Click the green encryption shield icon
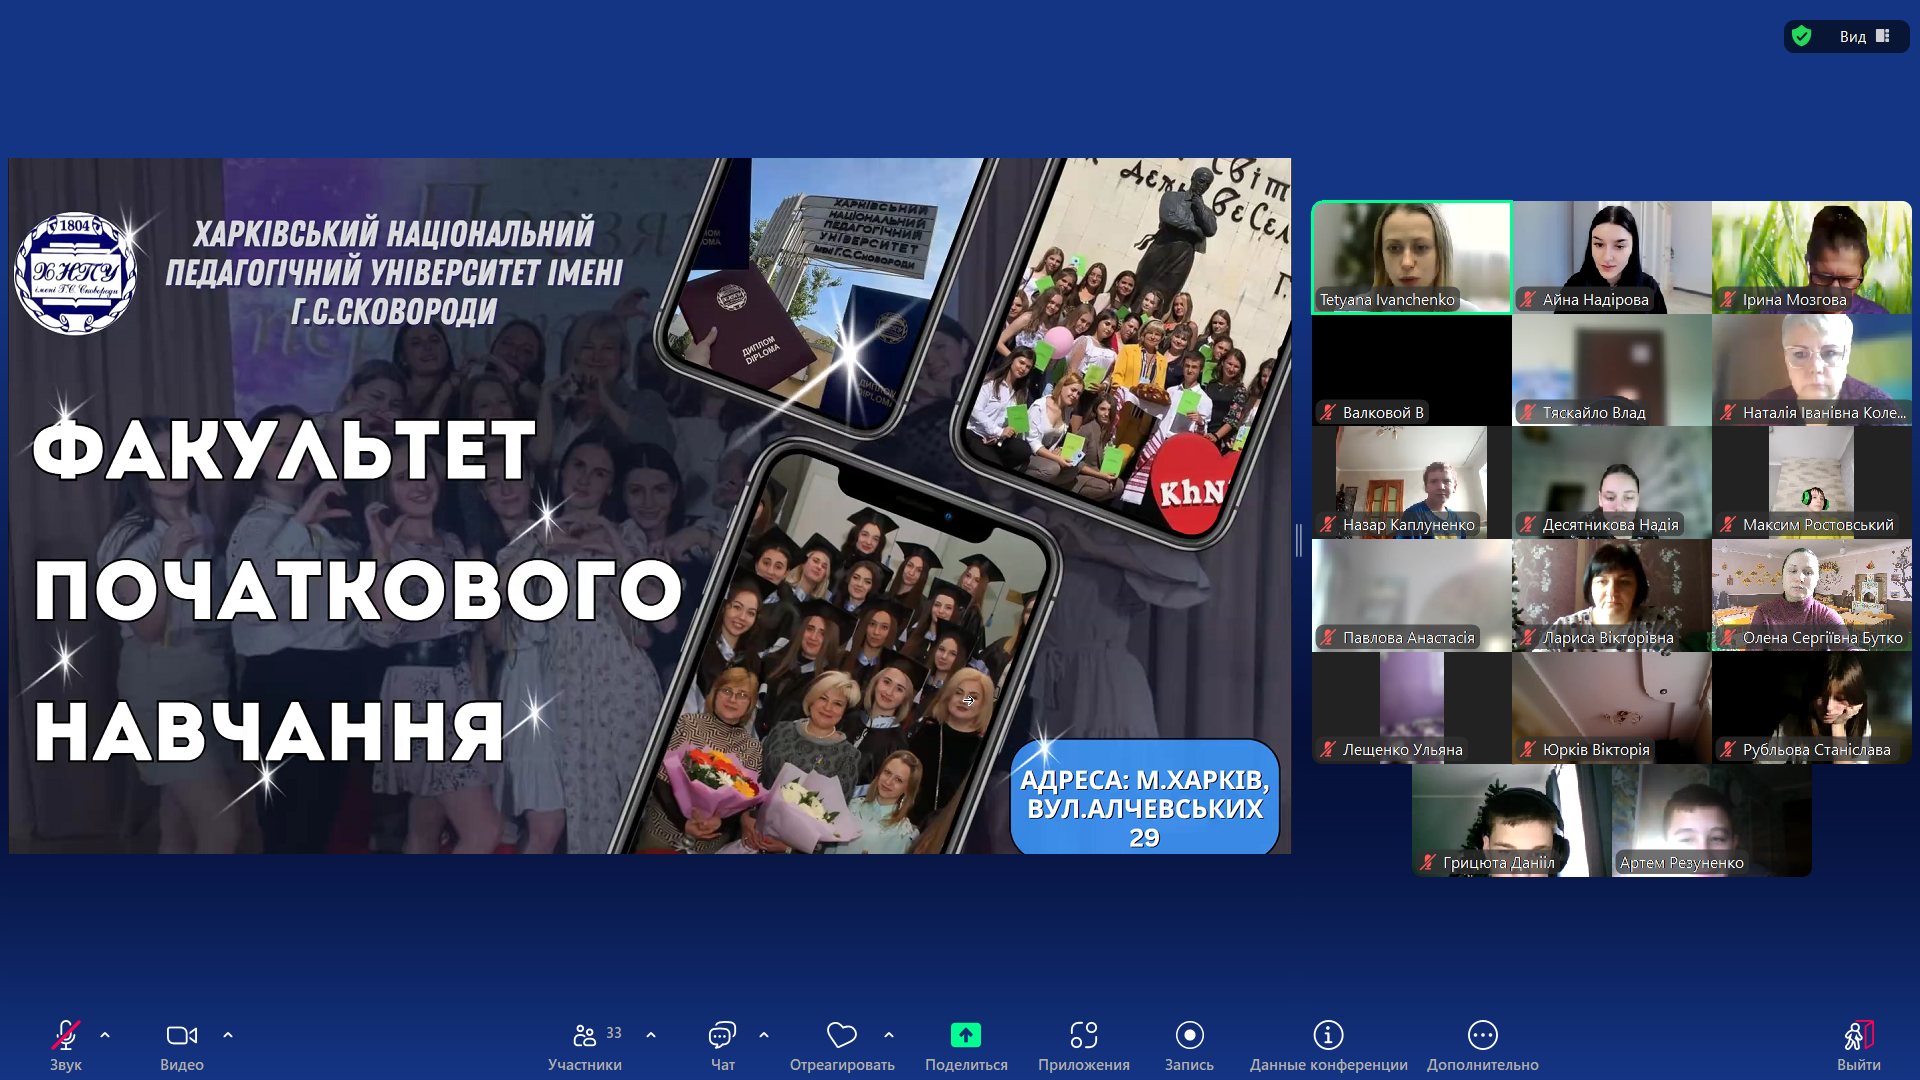 [1802, 36]
